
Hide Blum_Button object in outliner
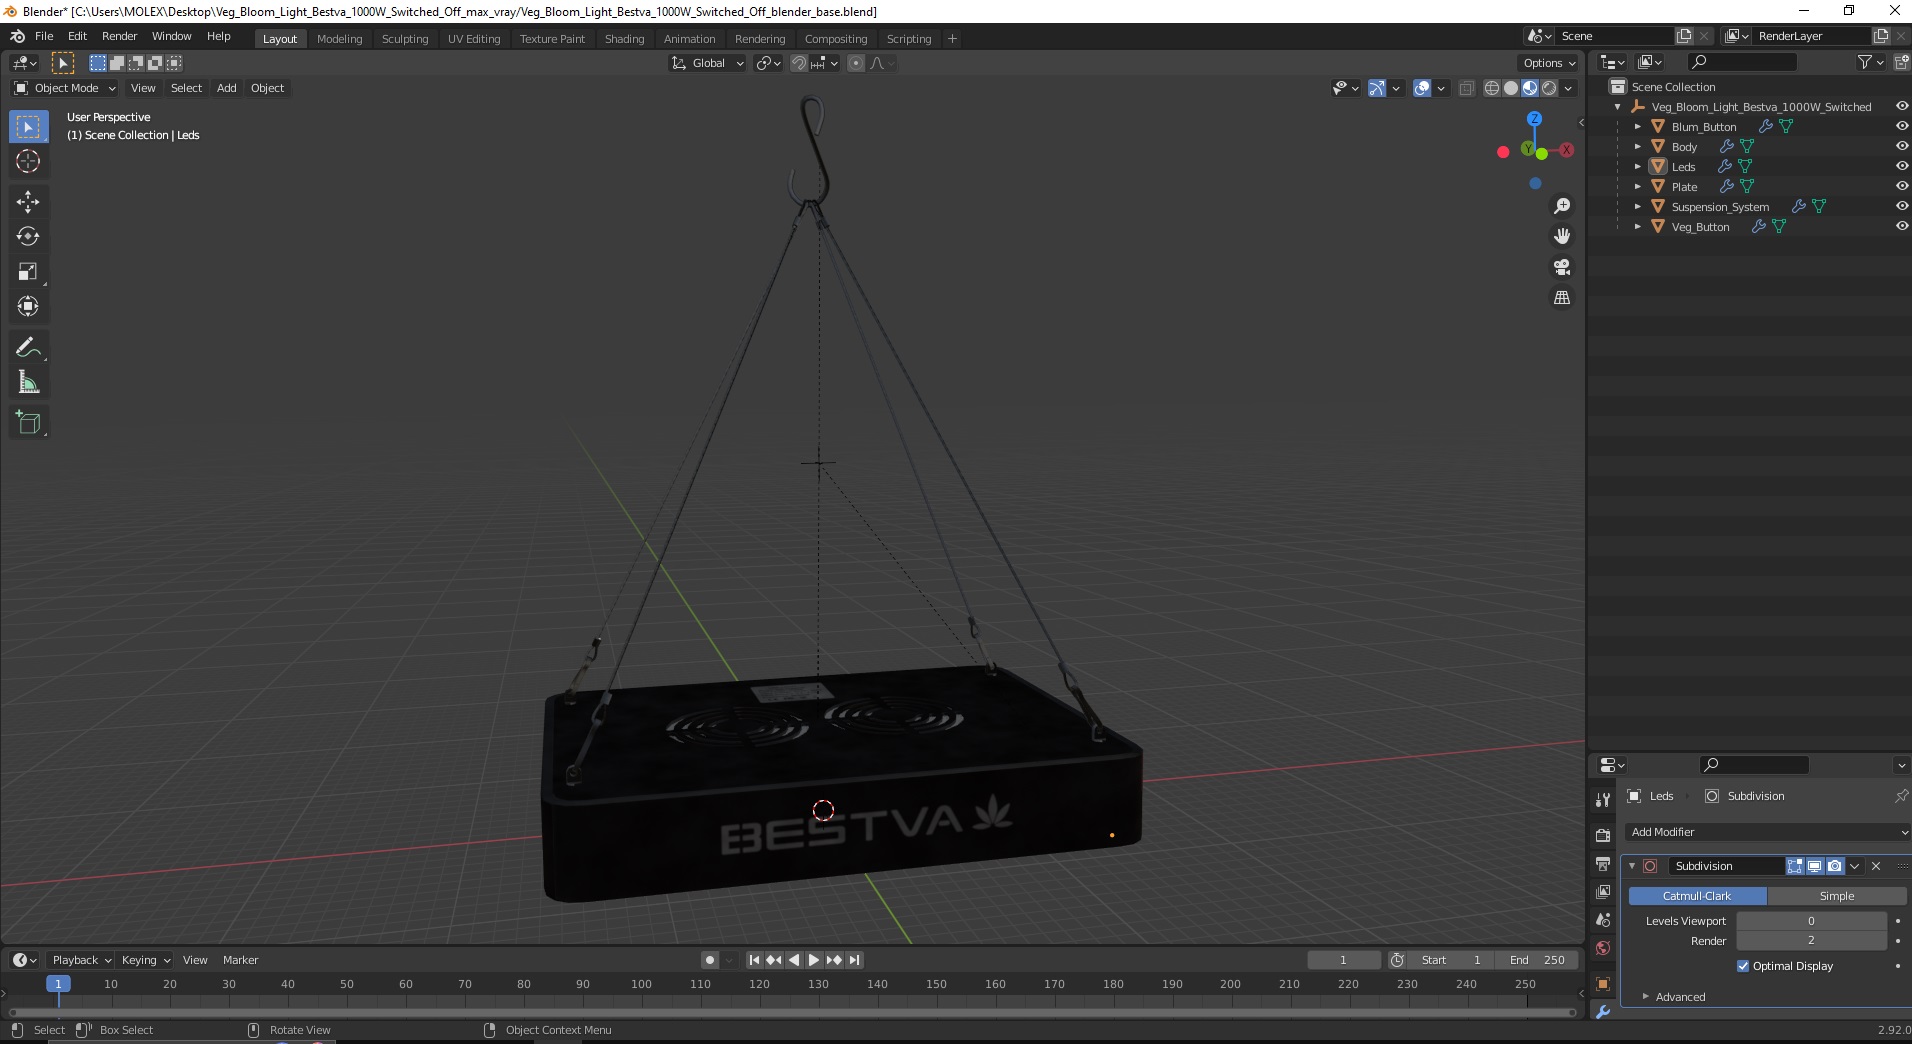[1902, 127]
